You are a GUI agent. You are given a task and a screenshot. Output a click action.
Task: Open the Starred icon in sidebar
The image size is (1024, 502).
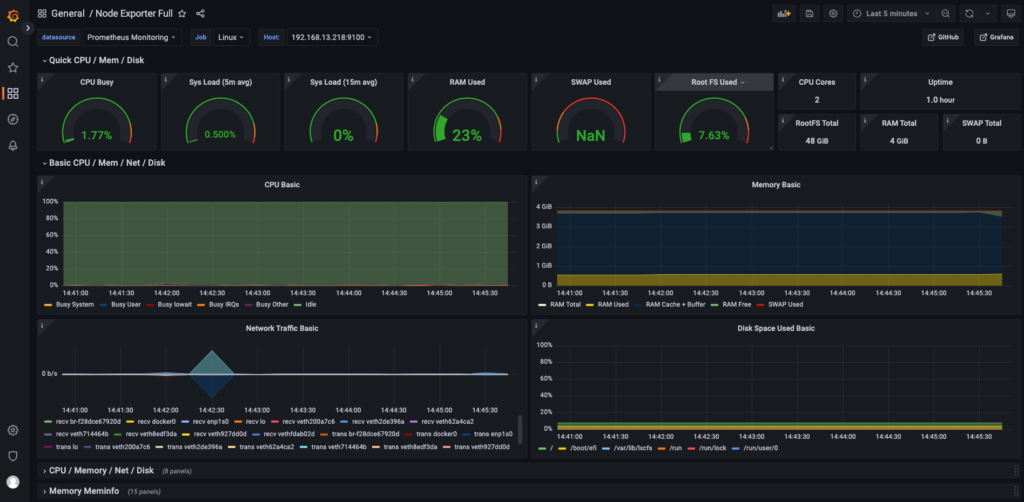point(12,67)
